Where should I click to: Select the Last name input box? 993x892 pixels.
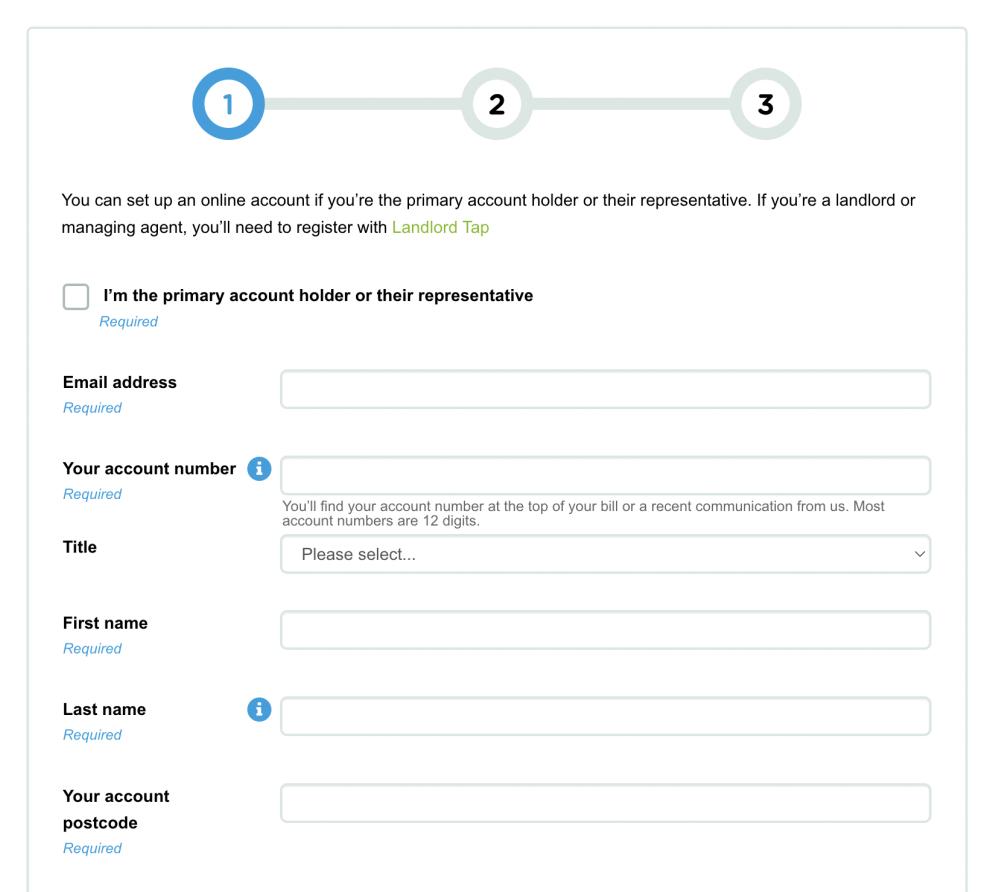[x=605, y=716]
